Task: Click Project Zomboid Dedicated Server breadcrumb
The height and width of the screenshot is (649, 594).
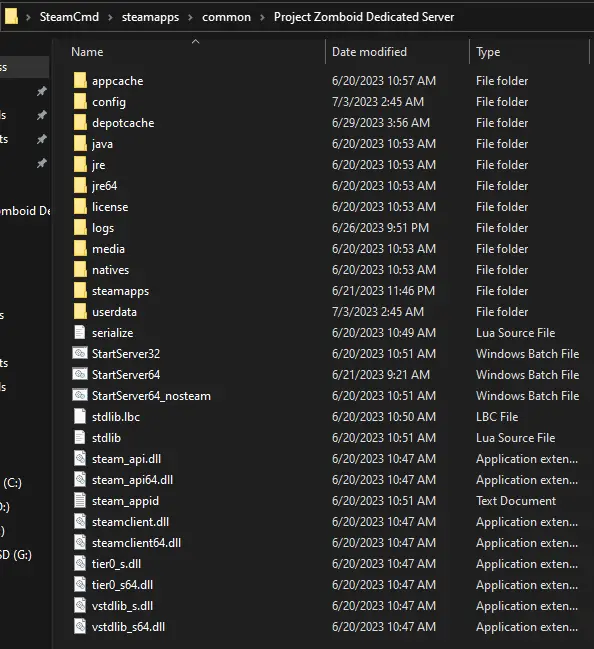Action: pyautogui.click(x=364, y=17)
